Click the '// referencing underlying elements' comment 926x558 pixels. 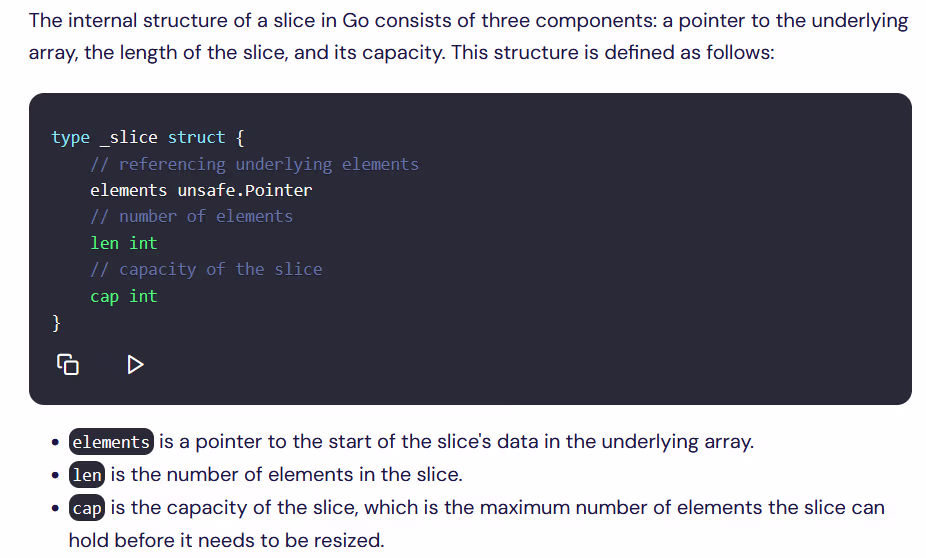click(x=255, y=164)
